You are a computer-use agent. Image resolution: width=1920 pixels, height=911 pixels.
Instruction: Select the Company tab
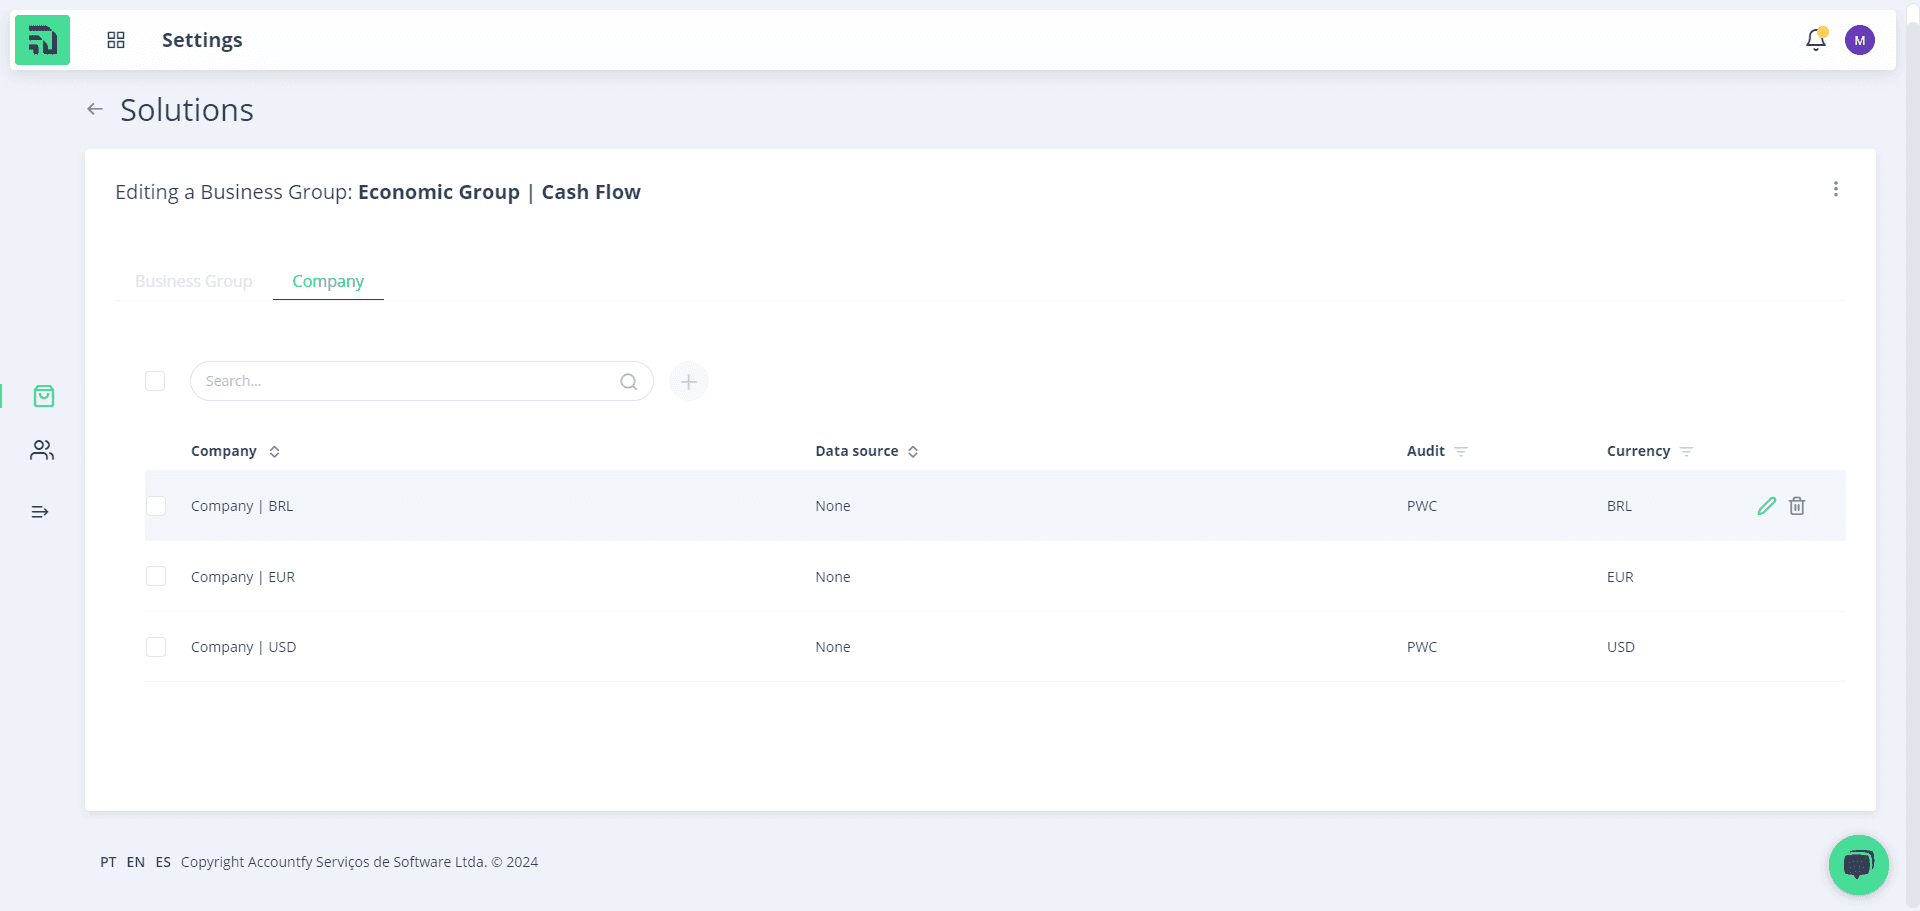click(328, 281)
